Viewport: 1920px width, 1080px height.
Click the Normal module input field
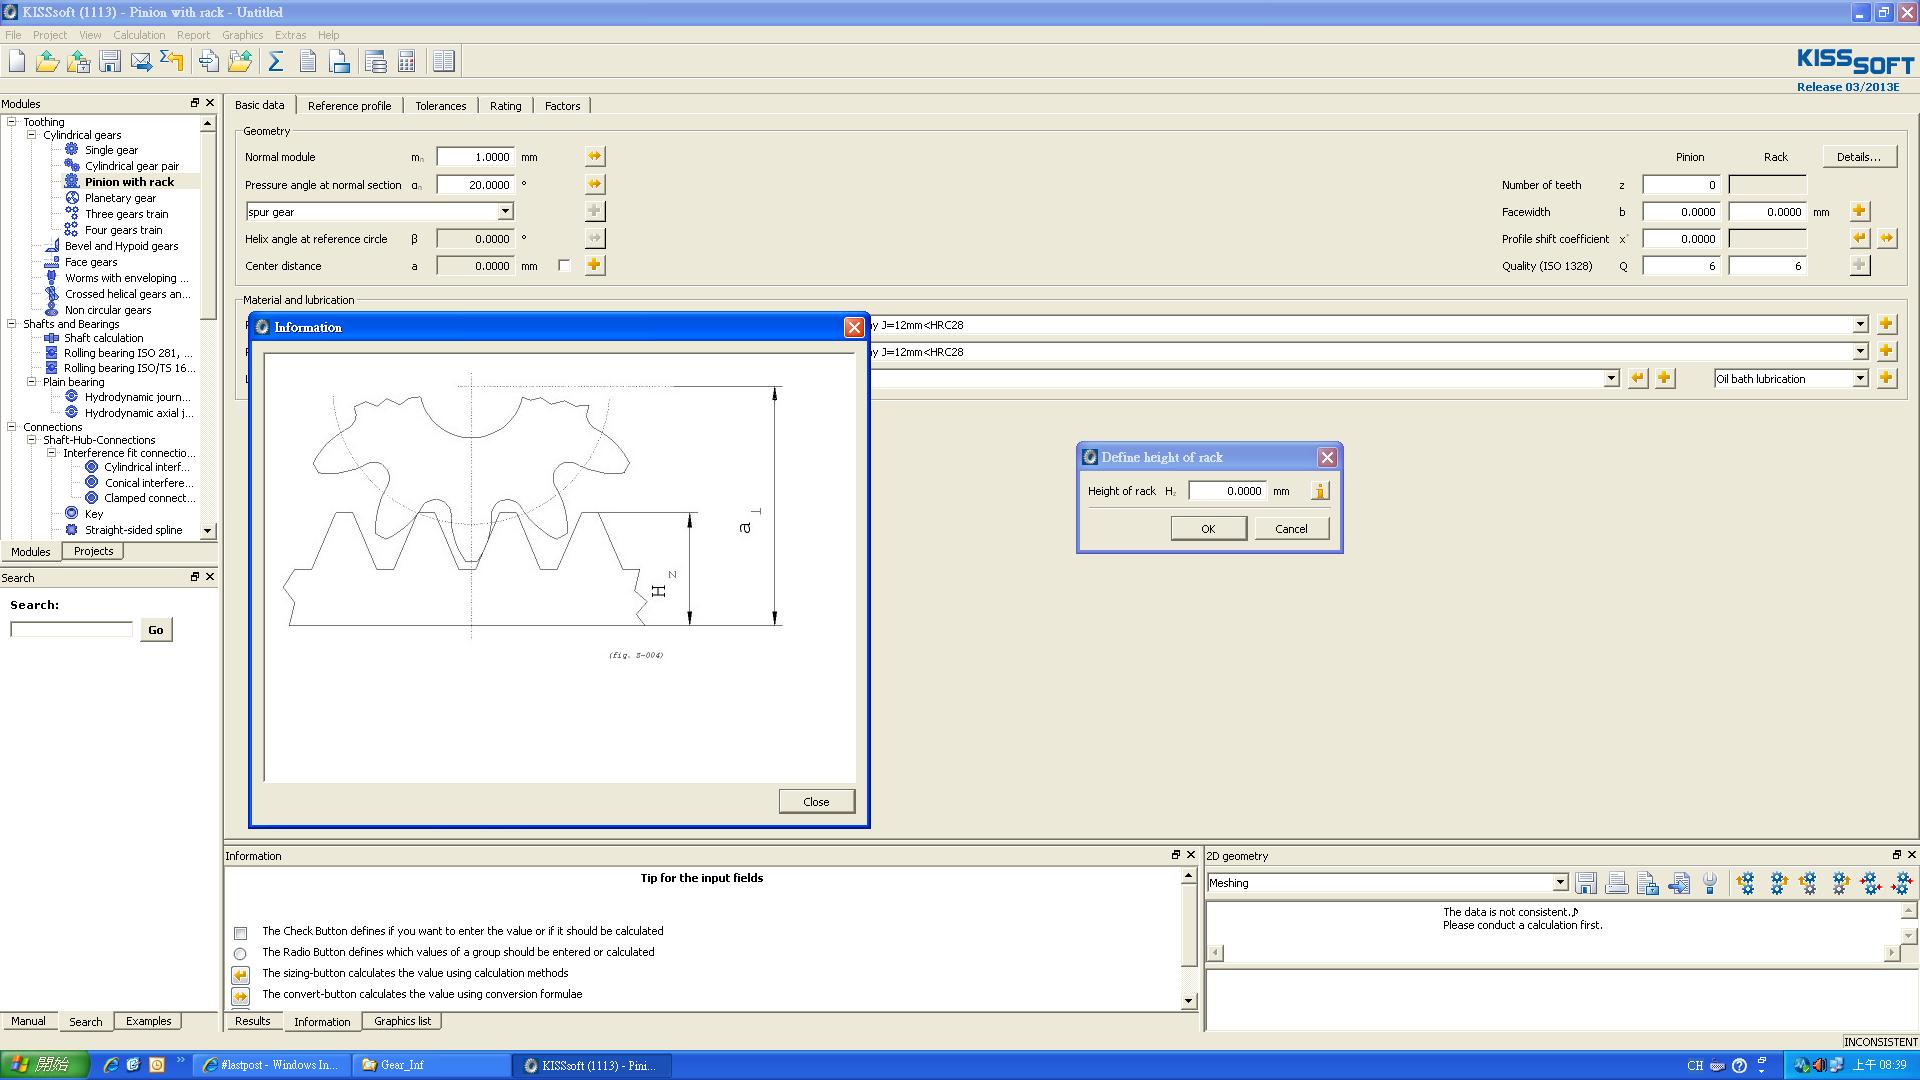(x=475, y=157)
